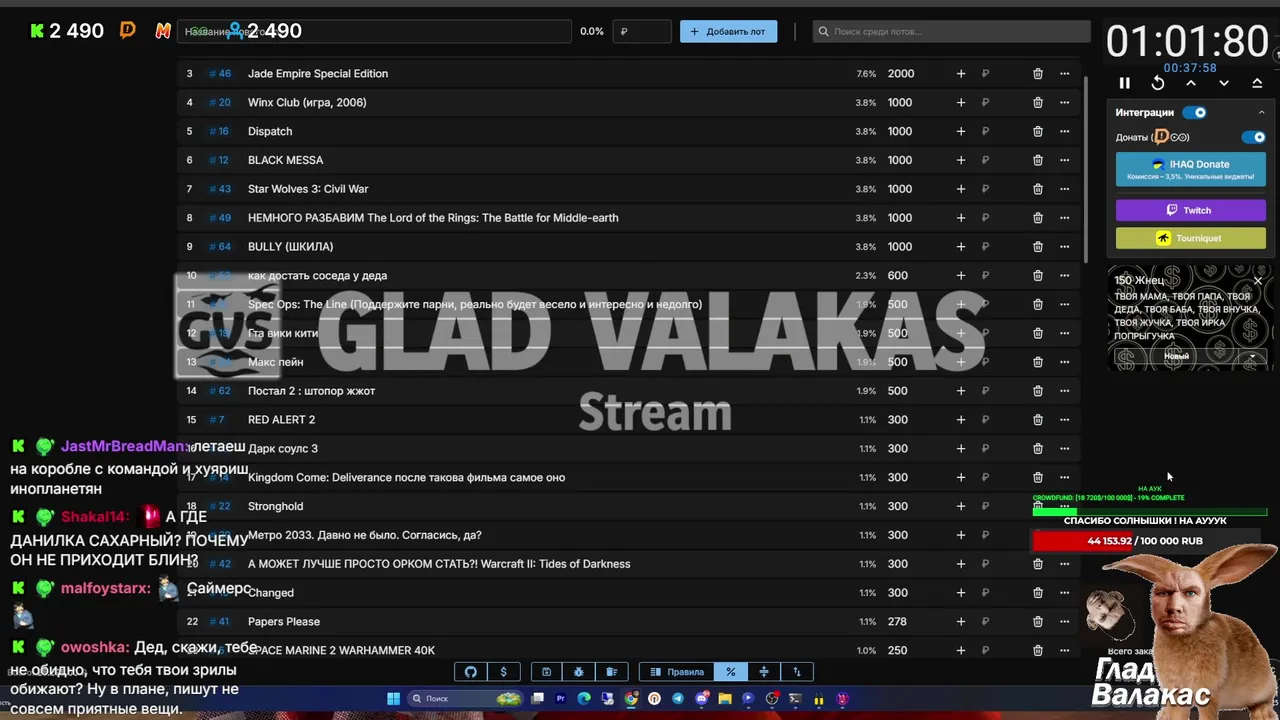Open more options for Winx Club lot
This screenshot has width=1280, height=720.
[1065, 102]
